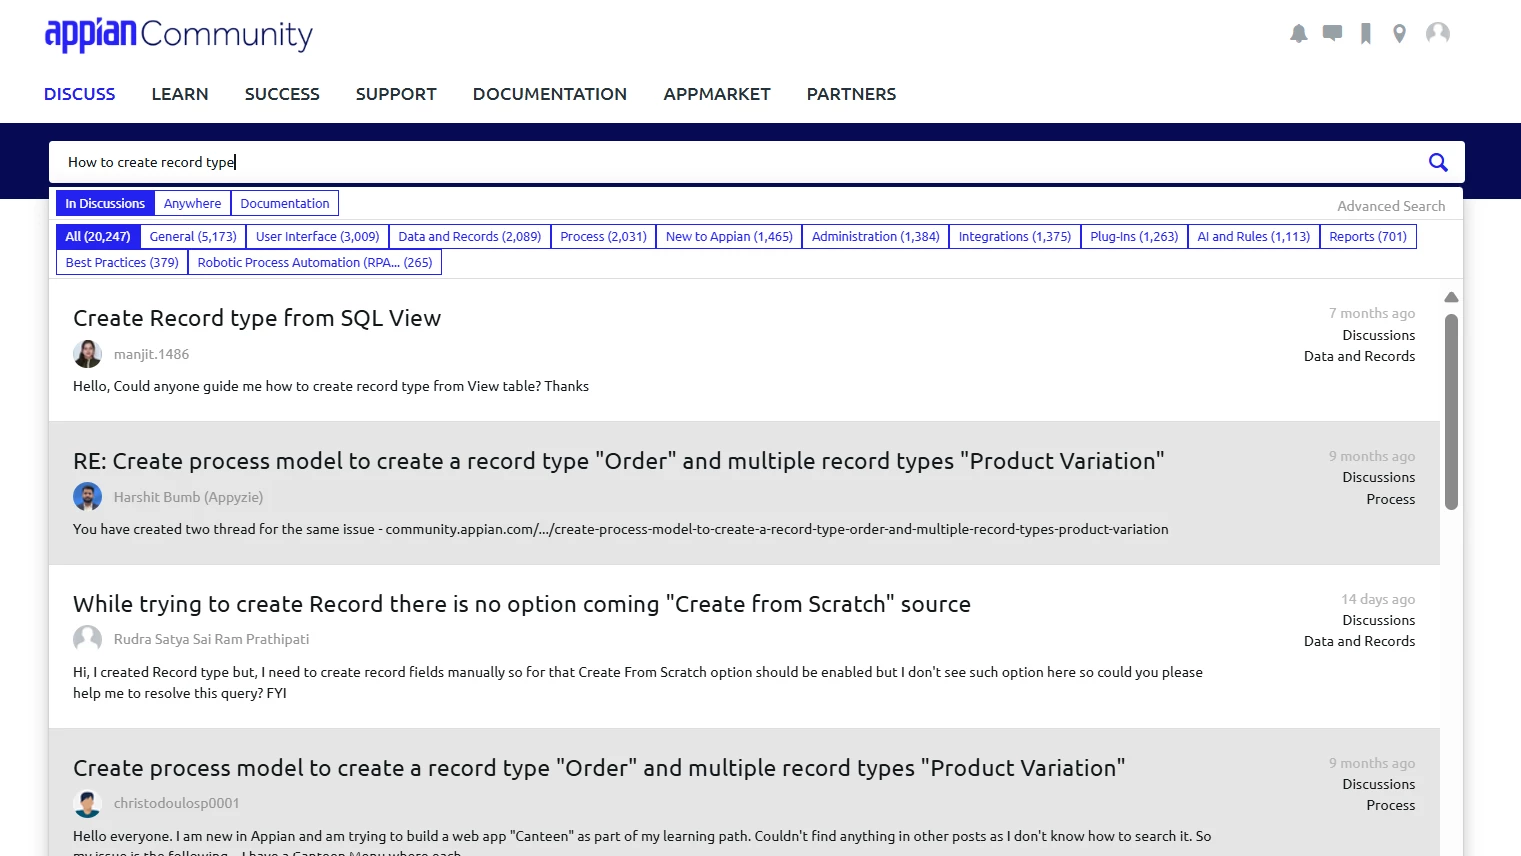Click the location pin icon
The width and height of the screenshot is (1521, 856).
1399,34
